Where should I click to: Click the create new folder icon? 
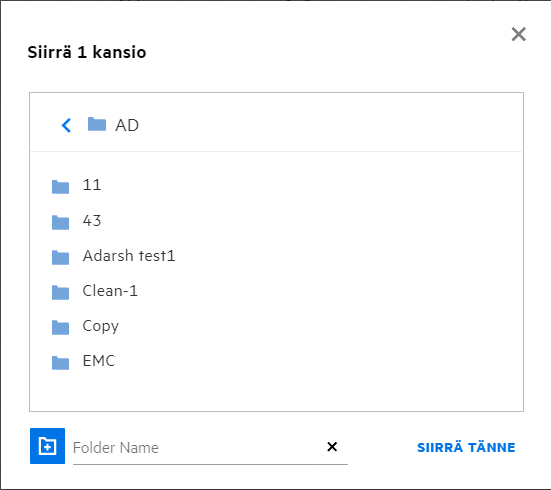(47, 446)
